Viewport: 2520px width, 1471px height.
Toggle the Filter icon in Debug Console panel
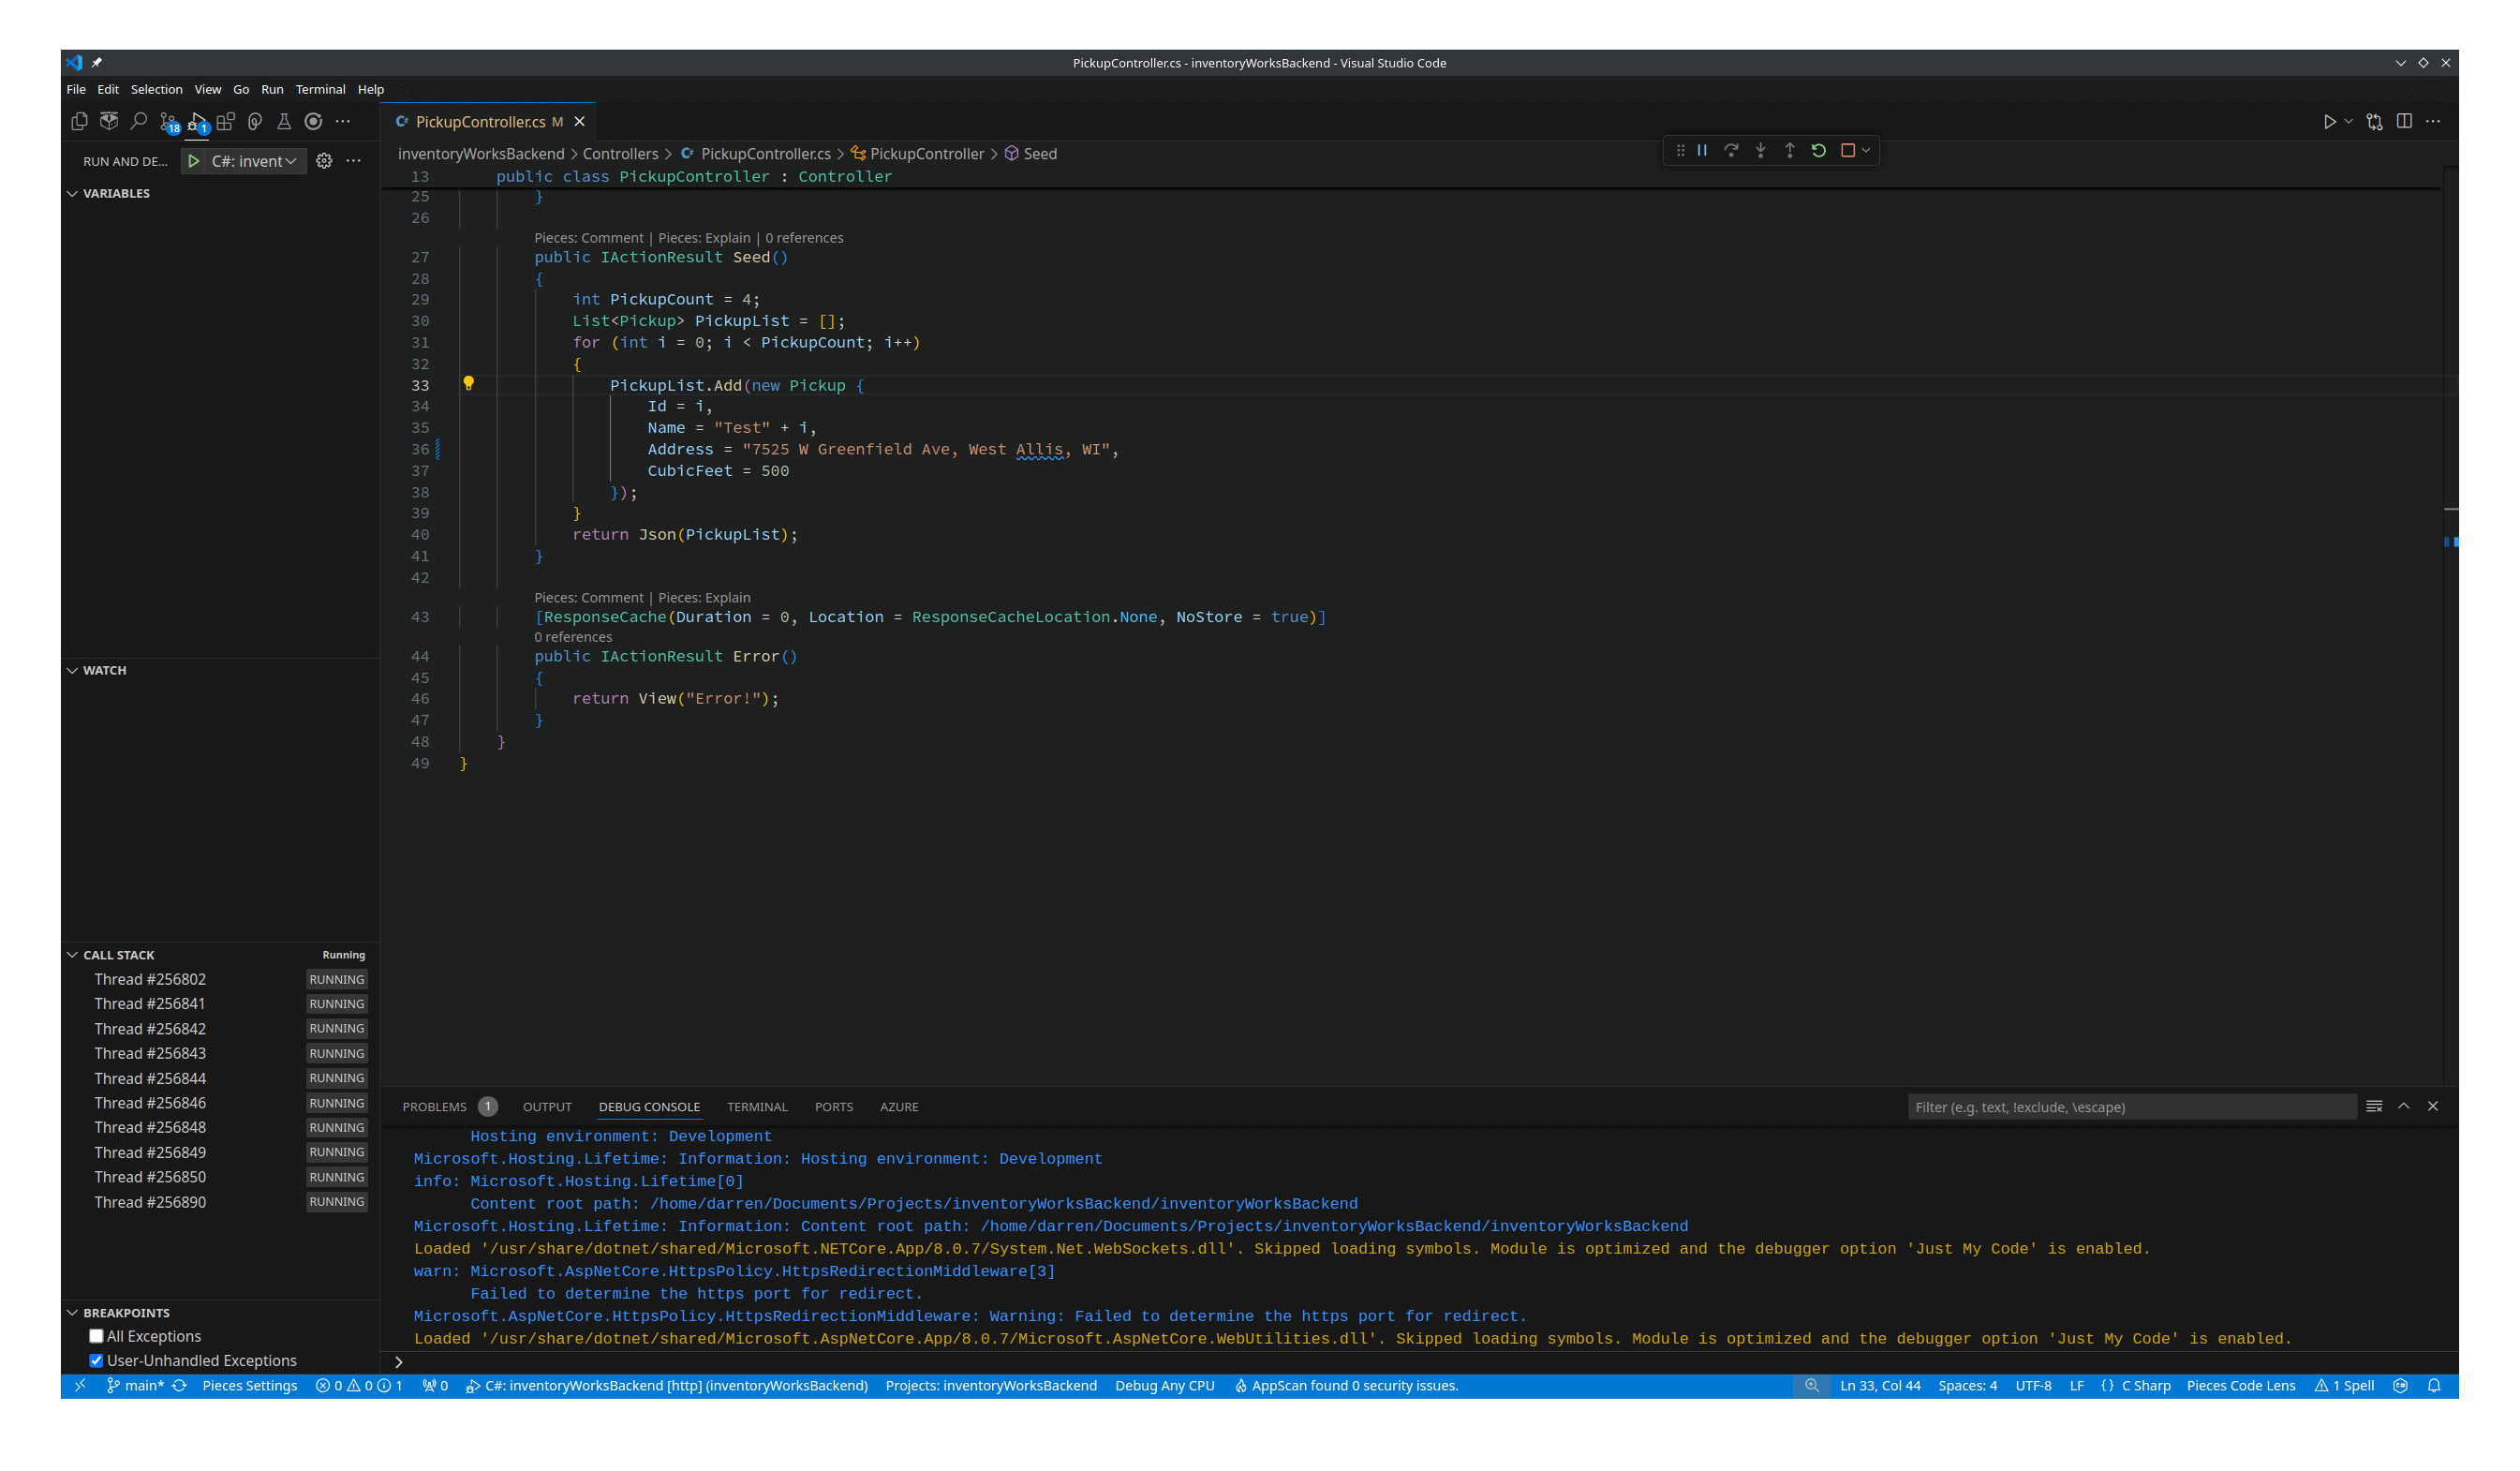pyautogui.click(x=2375, y=1106)
